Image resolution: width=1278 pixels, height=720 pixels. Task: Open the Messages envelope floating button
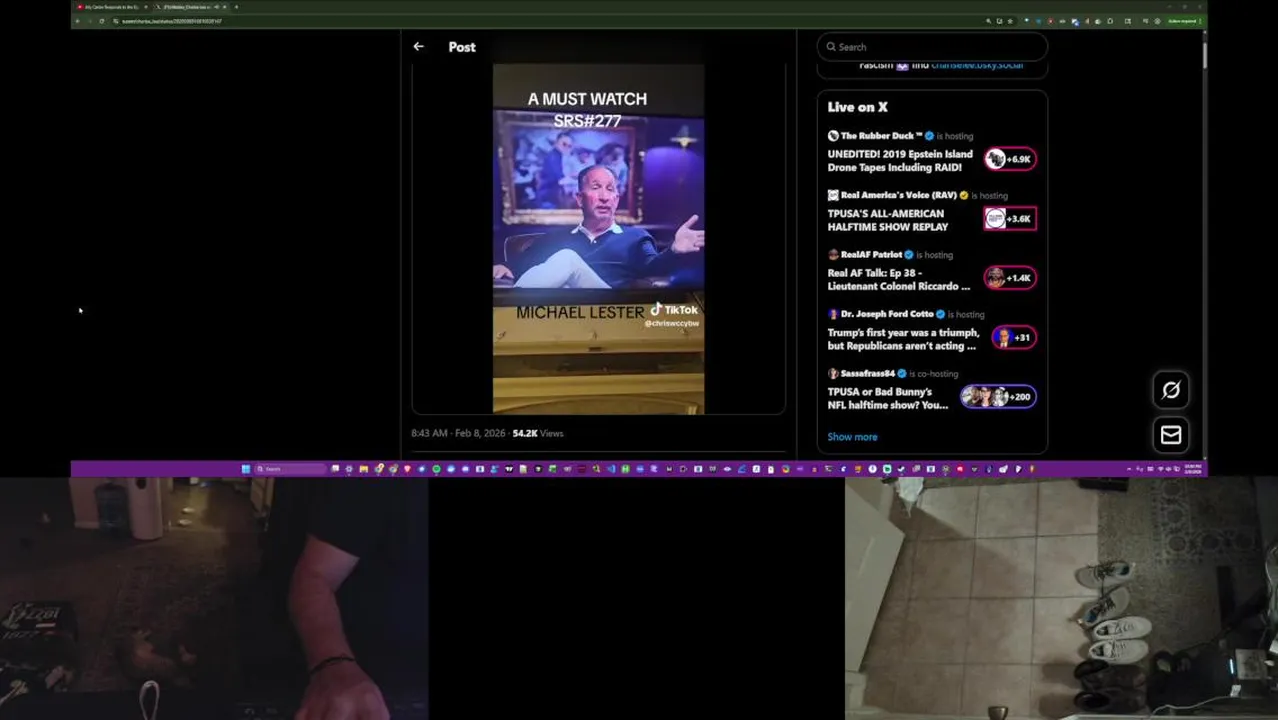[1171, 435]
